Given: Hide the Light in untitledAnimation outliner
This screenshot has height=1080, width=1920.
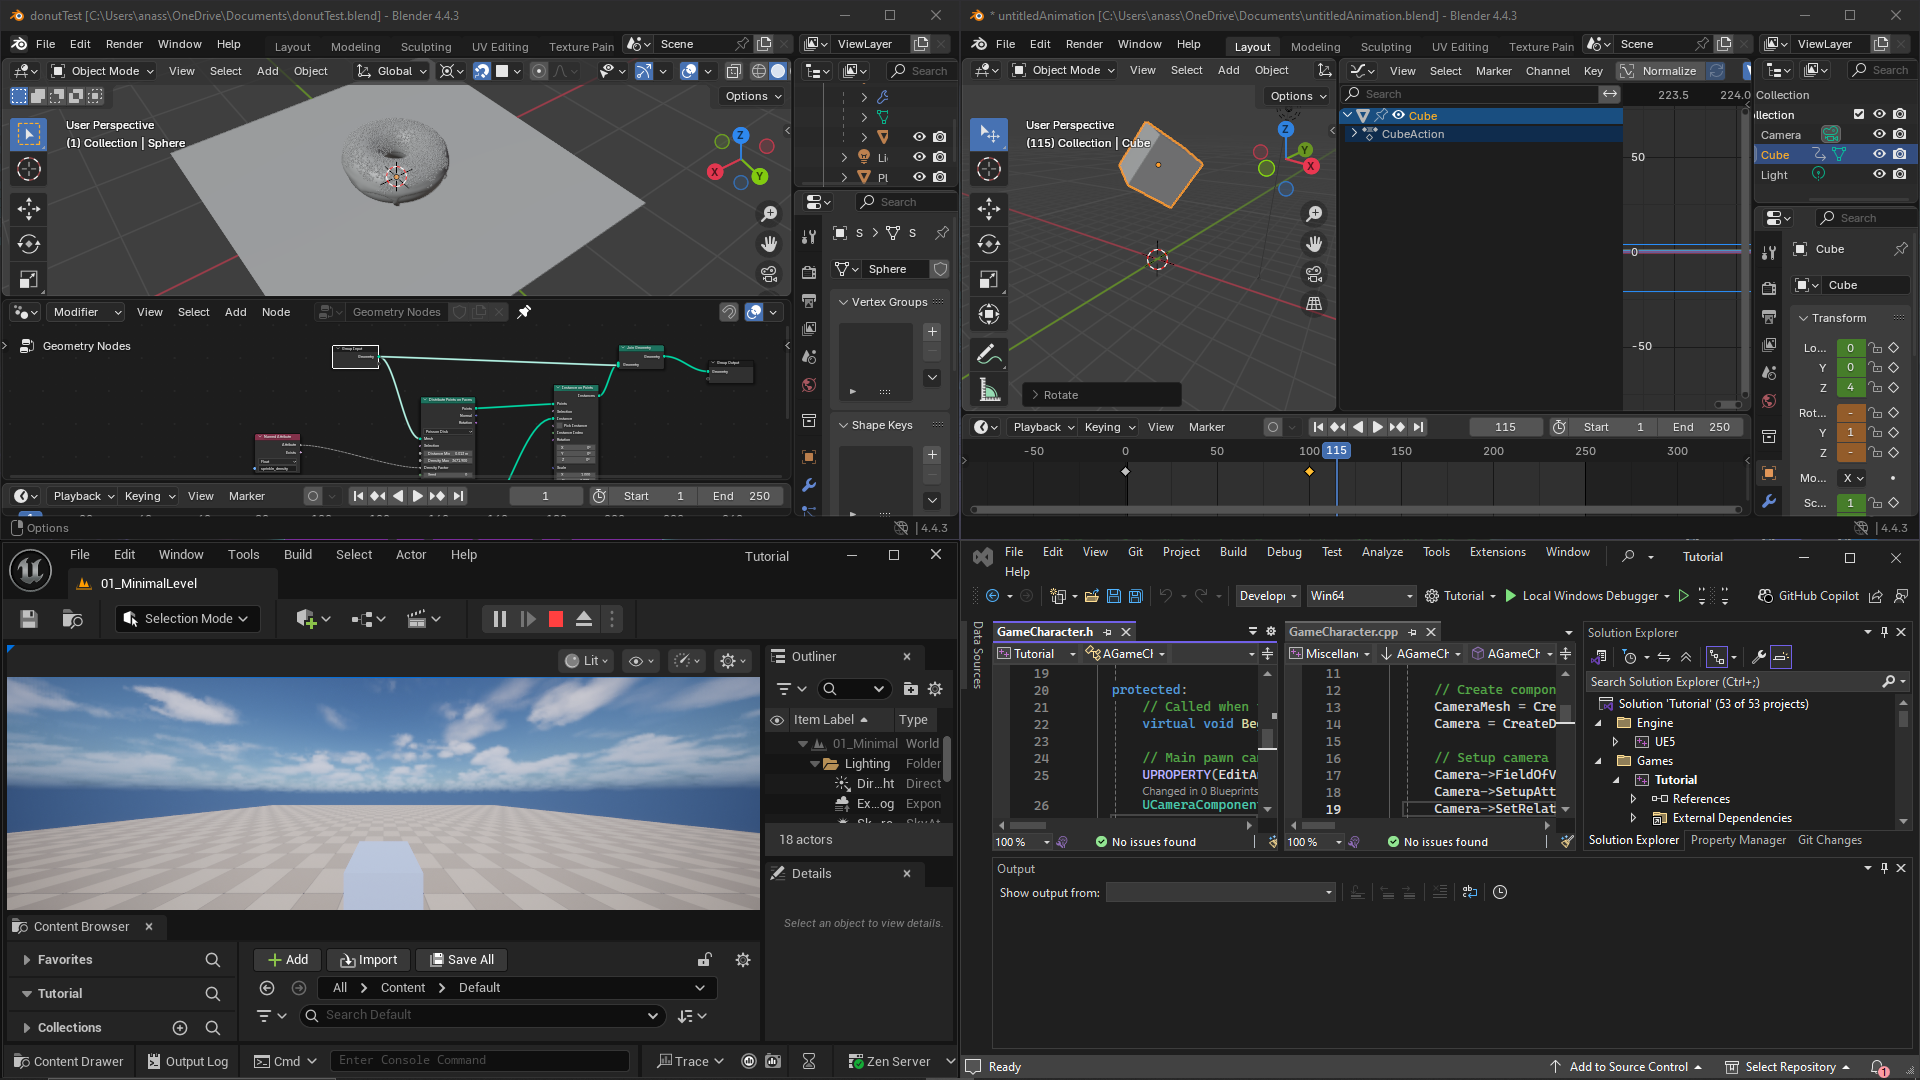Looking at the screenshot, I should [x=1879, y=174].
